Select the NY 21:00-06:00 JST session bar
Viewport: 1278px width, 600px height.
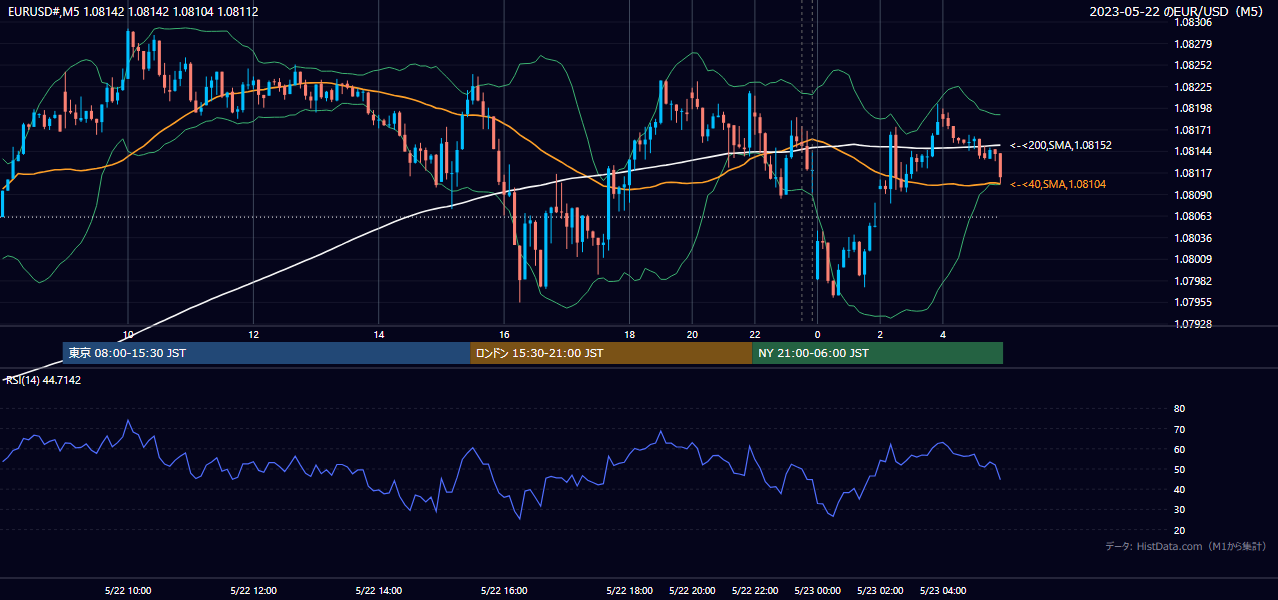tap(877, 353)
